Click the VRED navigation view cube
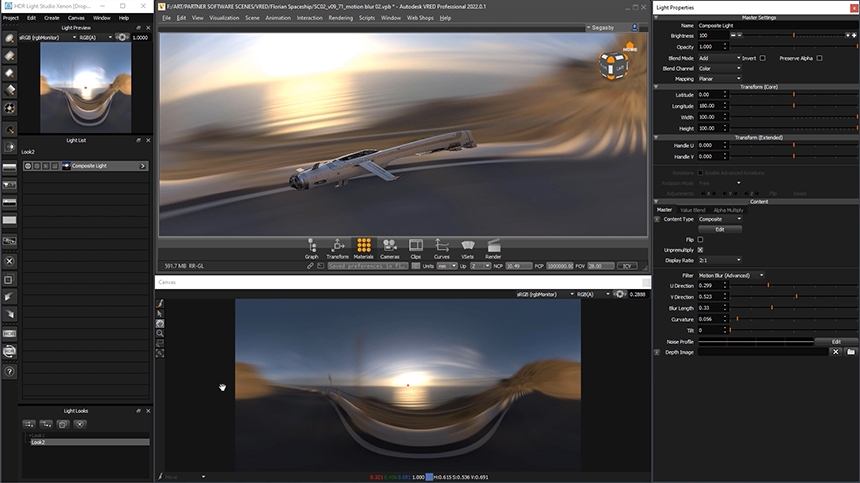The height and width of the screenshot is (483, 860). pyautogui.click(x=613, y=66)
